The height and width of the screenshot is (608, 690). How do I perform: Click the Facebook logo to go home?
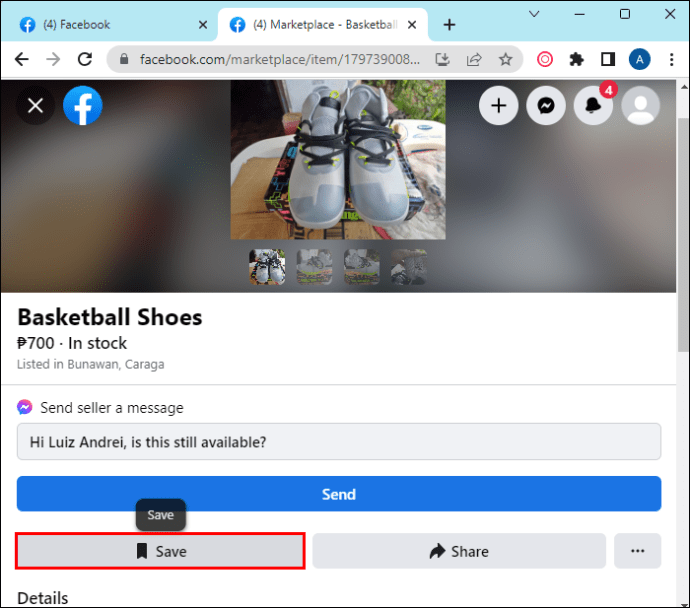[x=83, y=106]
